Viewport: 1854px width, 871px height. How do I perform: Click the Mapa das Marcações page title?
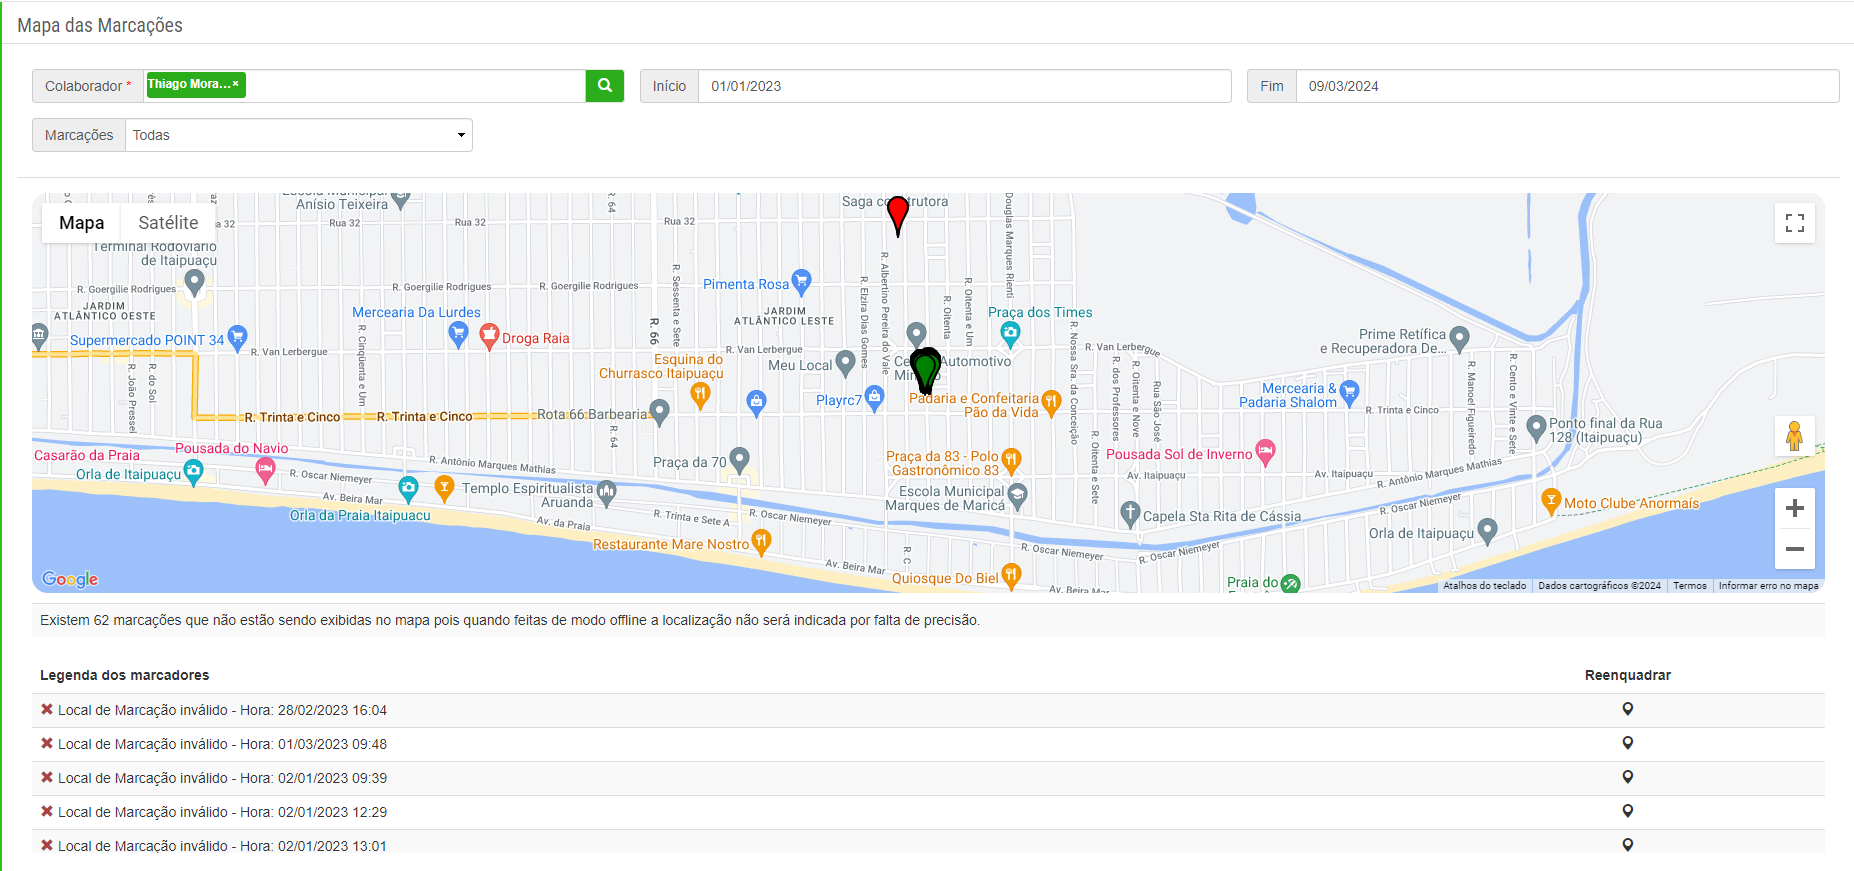pos(100,25)
